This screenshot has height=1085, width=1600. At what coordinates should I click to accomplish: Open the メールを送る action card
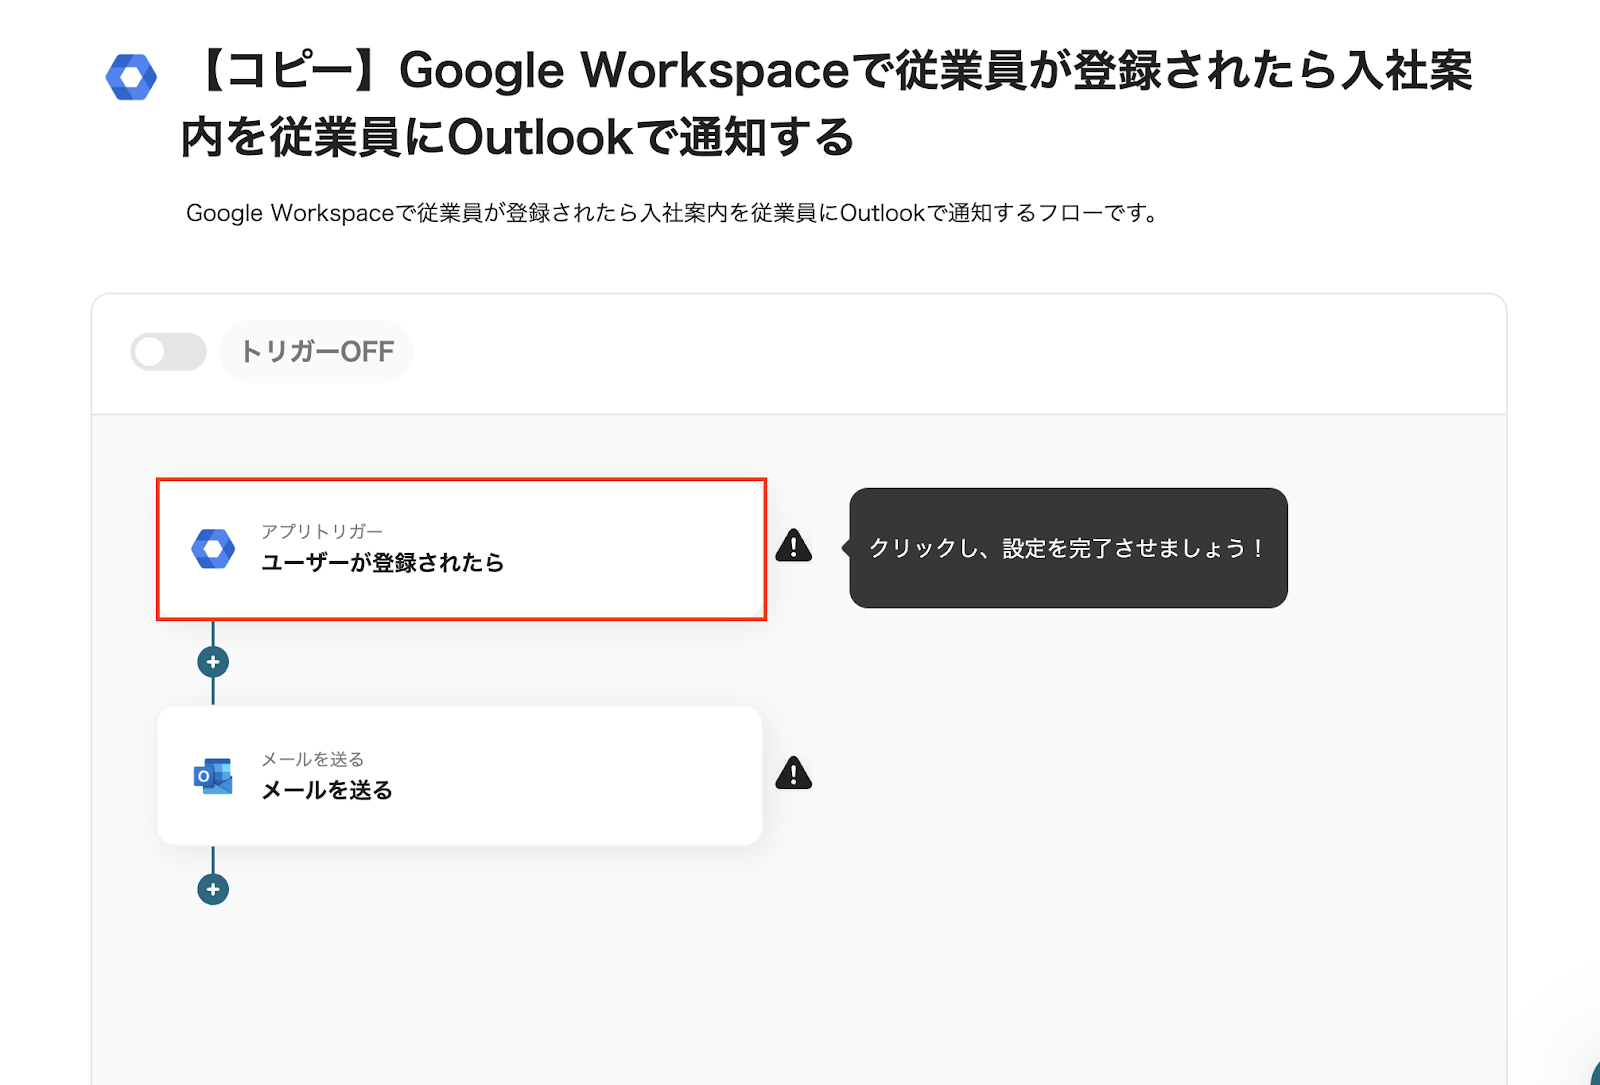(x=460, y=776)
